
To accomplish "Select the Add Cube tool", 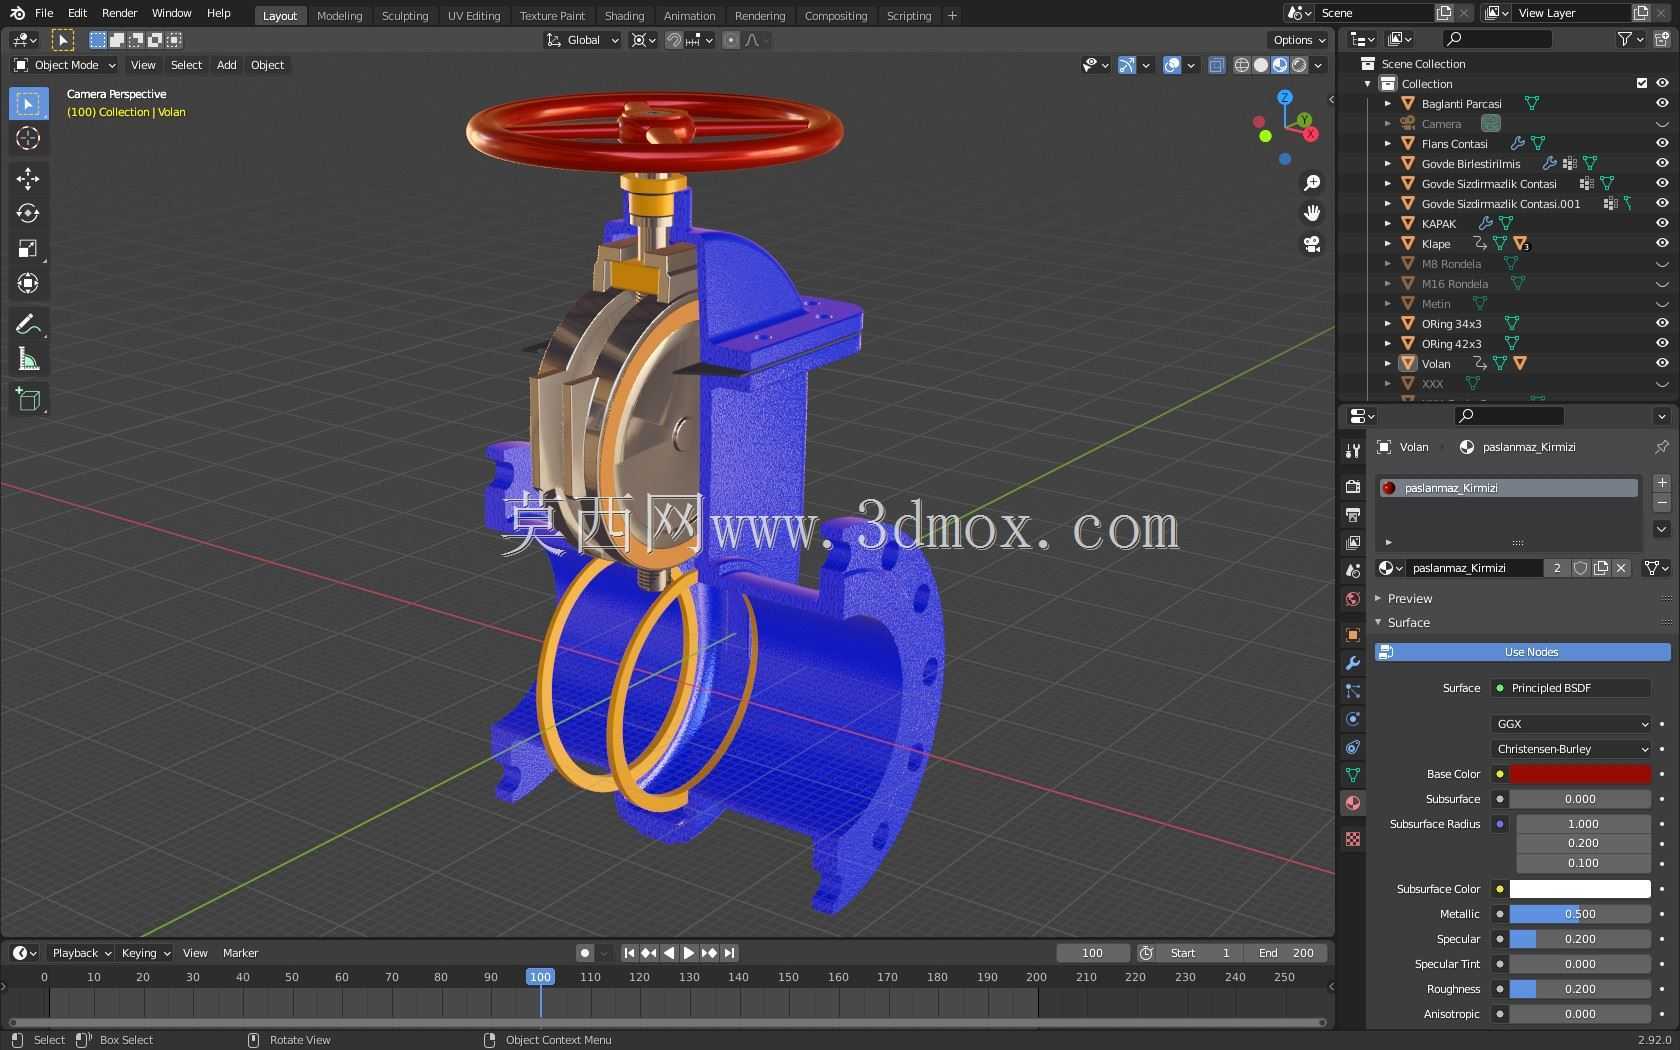I will pyautogui.click(x=28, y=400).
